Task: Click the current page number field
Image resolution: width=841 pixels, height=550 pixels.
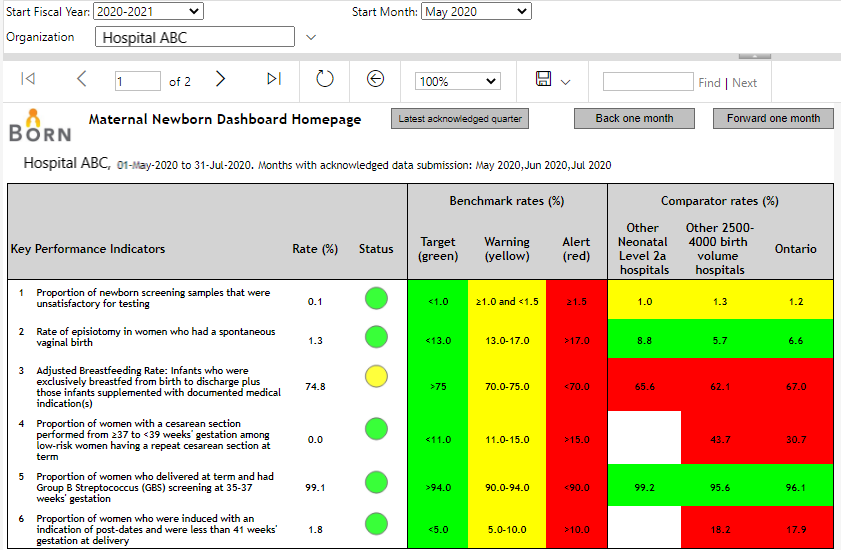Action: coord(137,81)
